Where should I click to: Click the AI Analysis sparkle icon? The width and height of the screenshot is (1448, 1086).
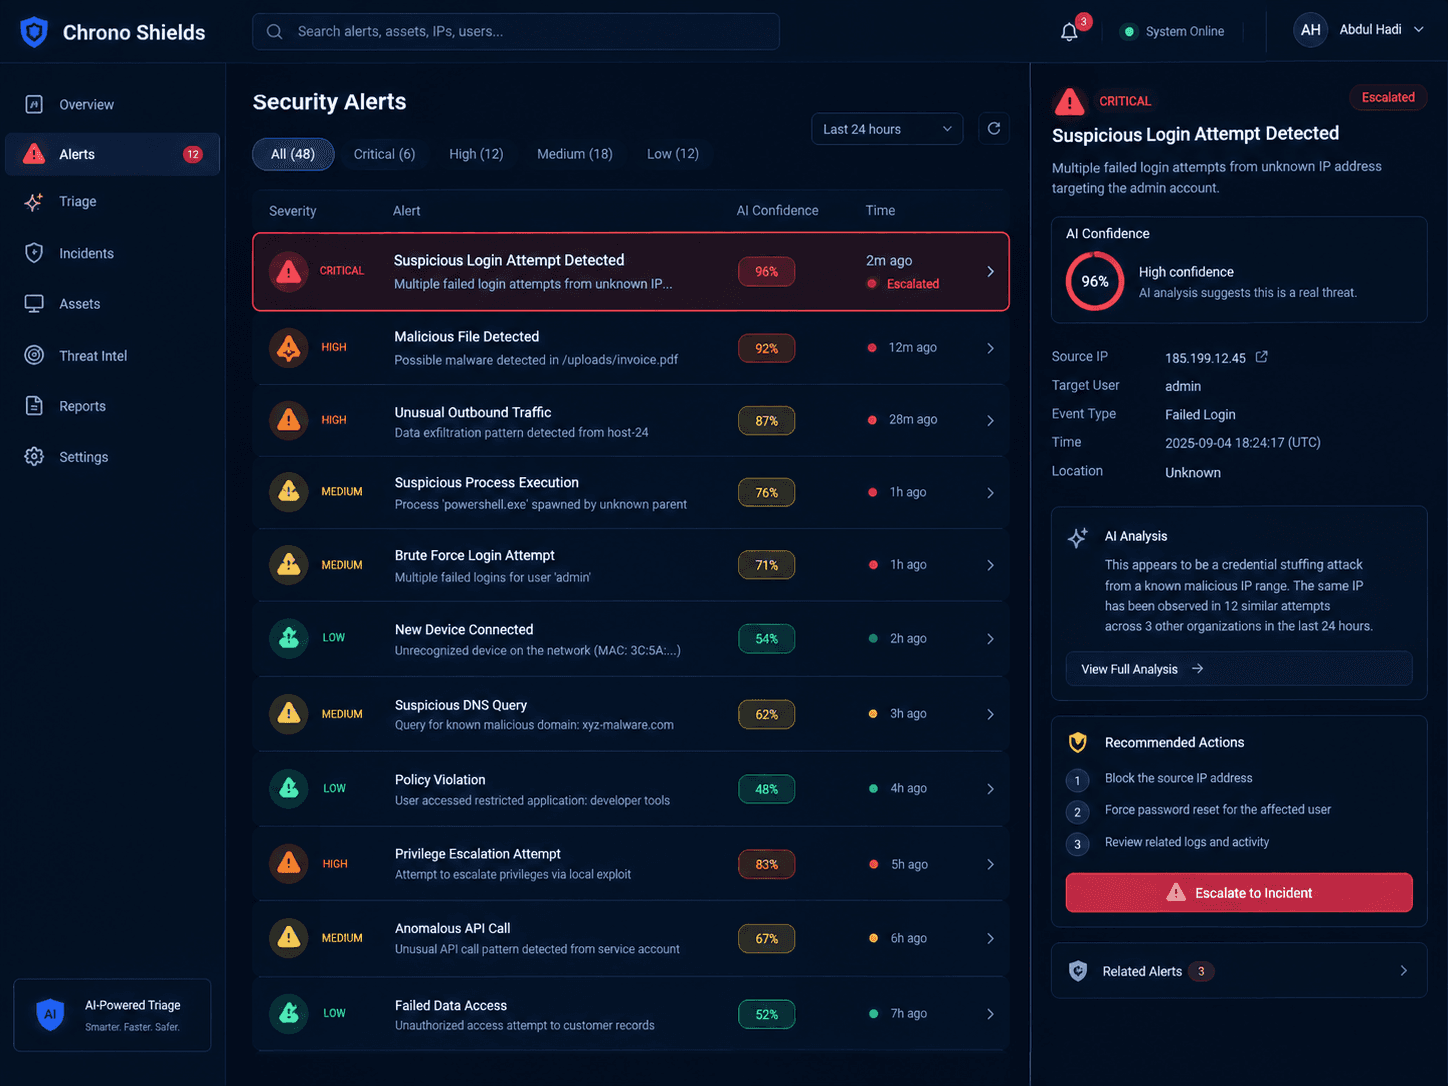point(1078,538)
